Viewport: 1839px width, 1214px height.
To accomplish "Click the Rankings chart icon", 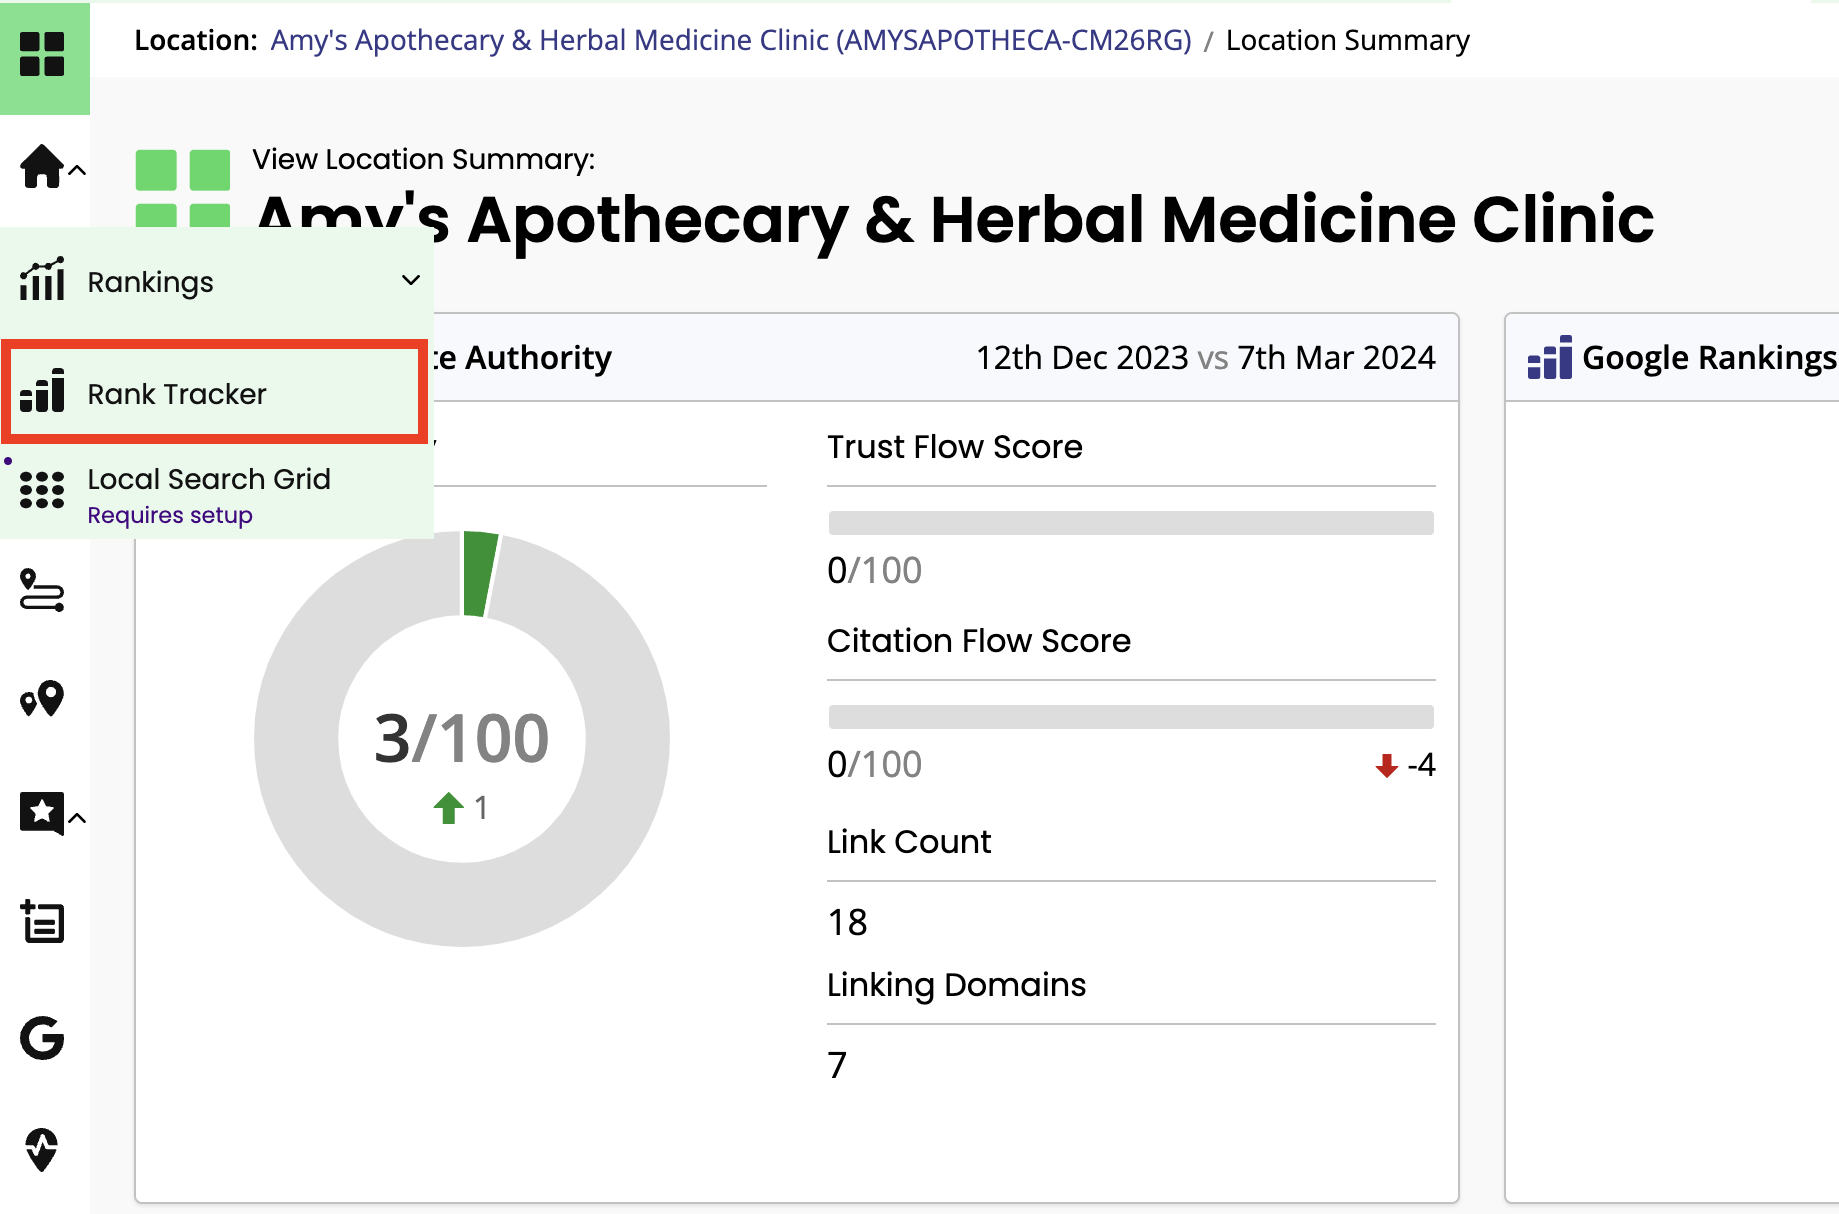I will click(x=42, y=279).
